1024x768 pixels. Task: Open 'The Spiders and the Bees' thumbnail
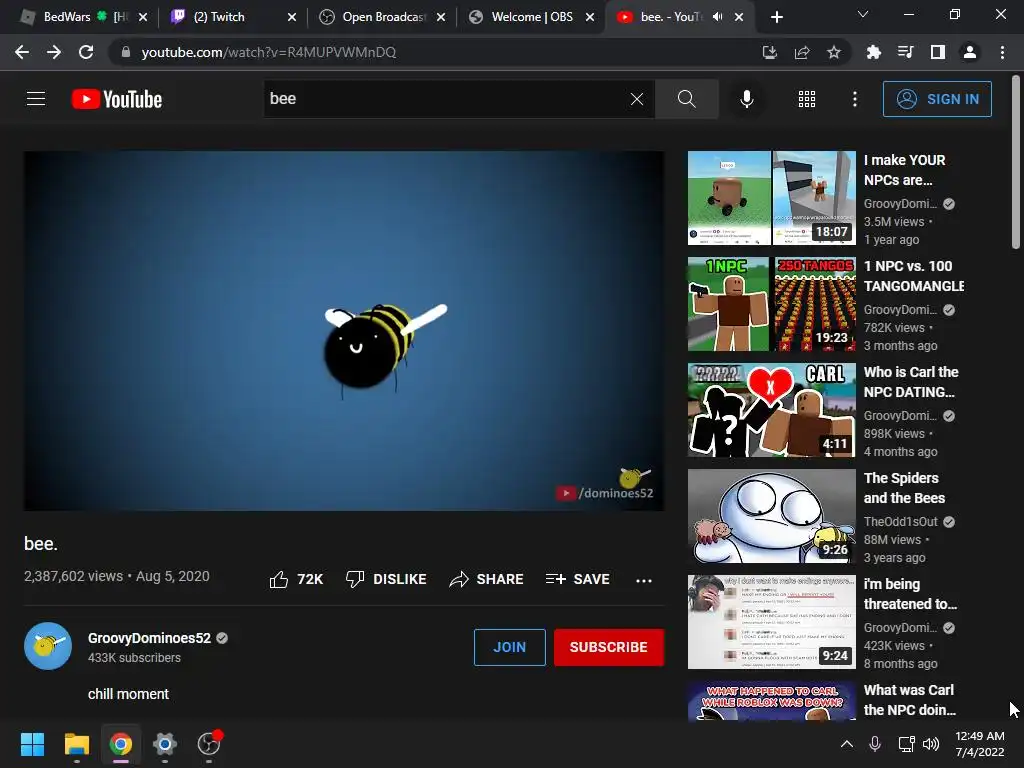coord(772,516)
